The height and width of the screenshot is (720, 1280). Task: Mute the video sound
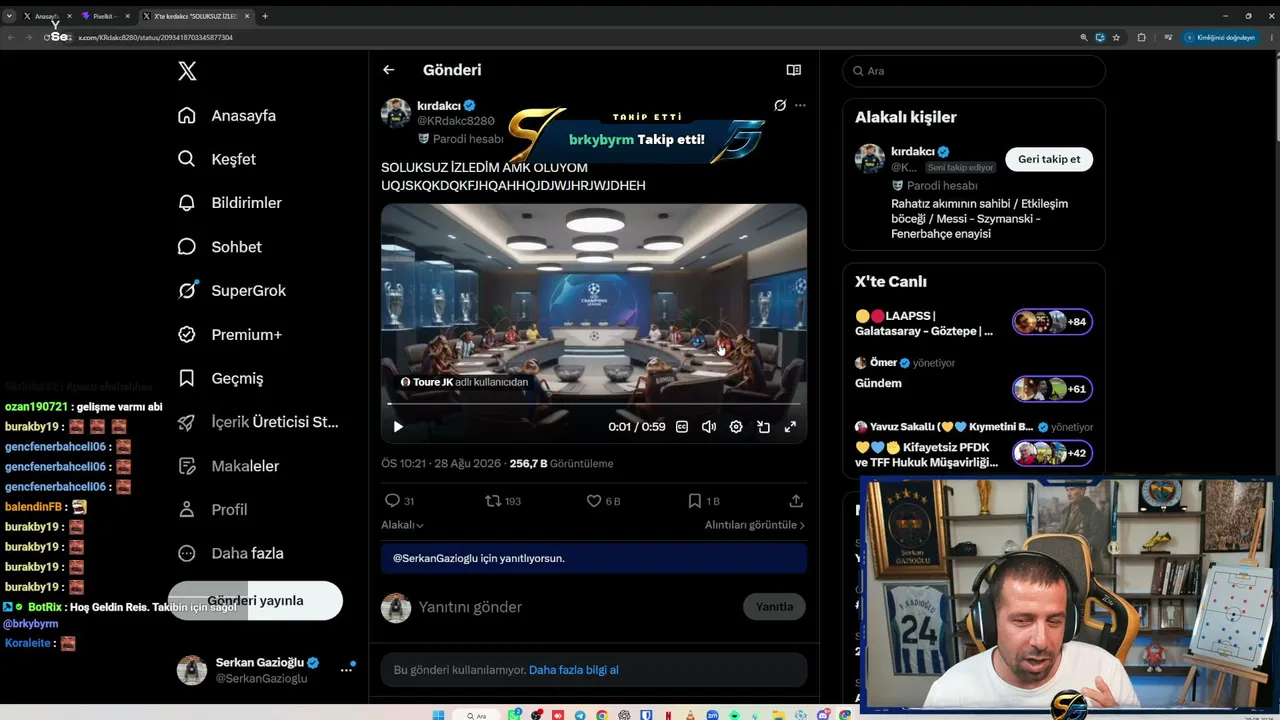tap(709, 427)
